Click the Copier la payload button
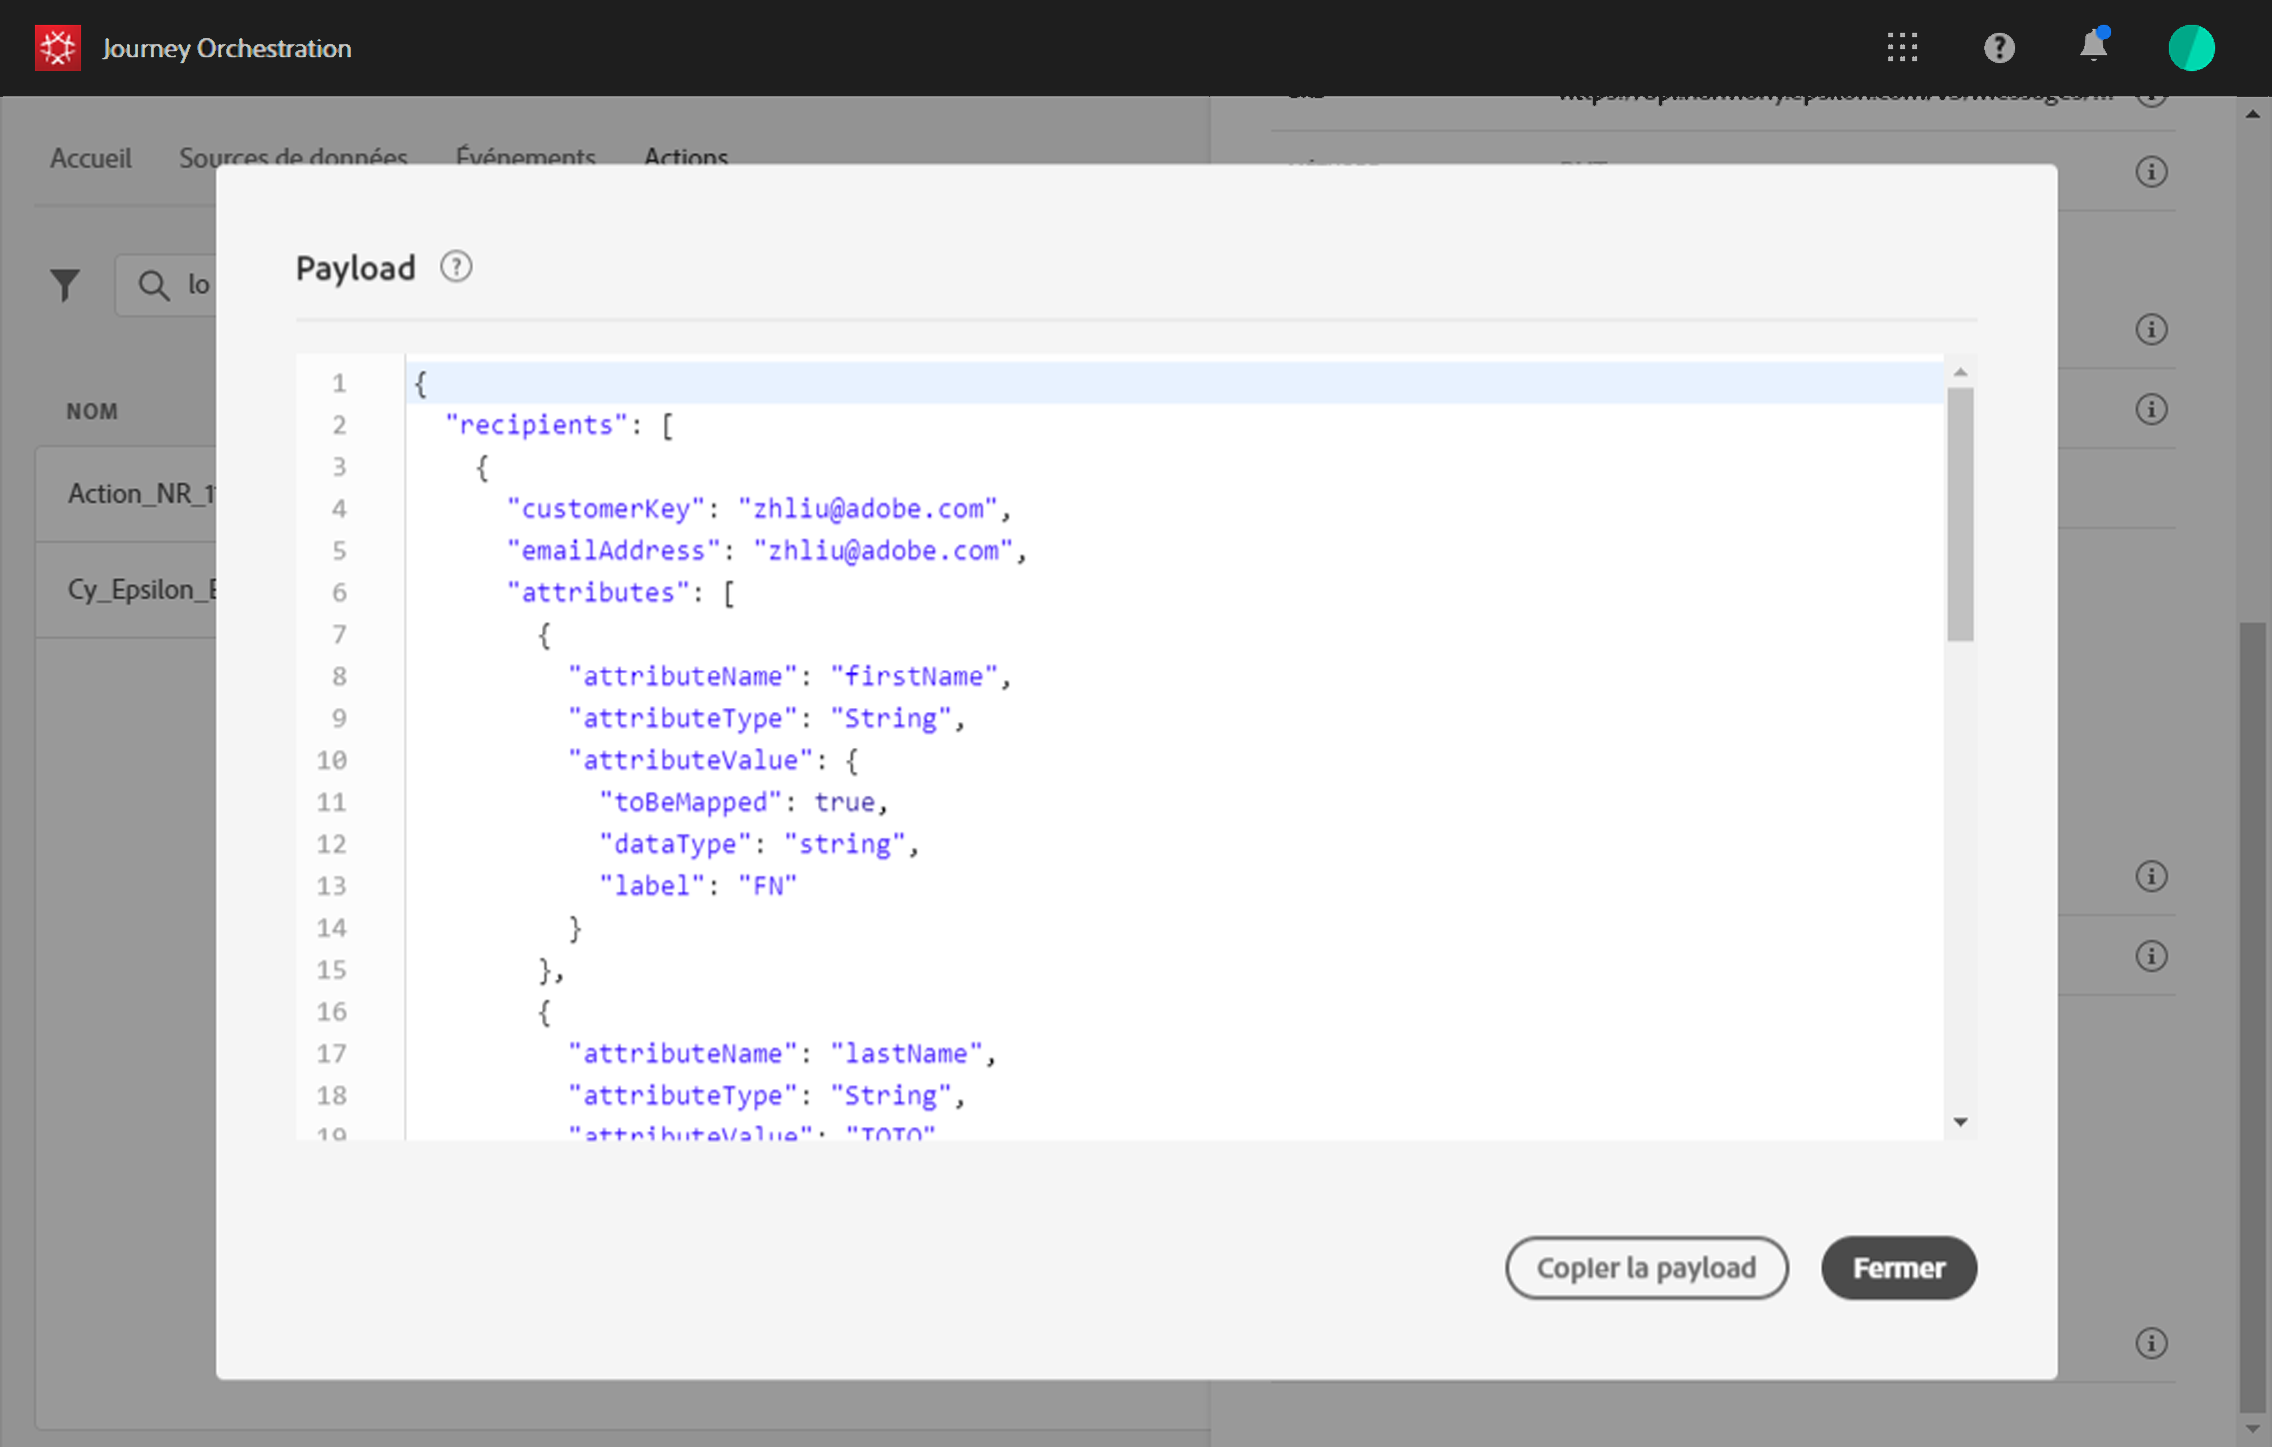 (x=1646, y=1267)
